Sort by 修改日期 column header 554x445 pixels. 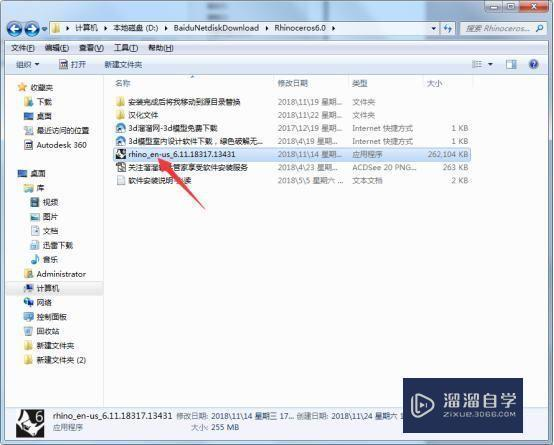tap(293, 83)
